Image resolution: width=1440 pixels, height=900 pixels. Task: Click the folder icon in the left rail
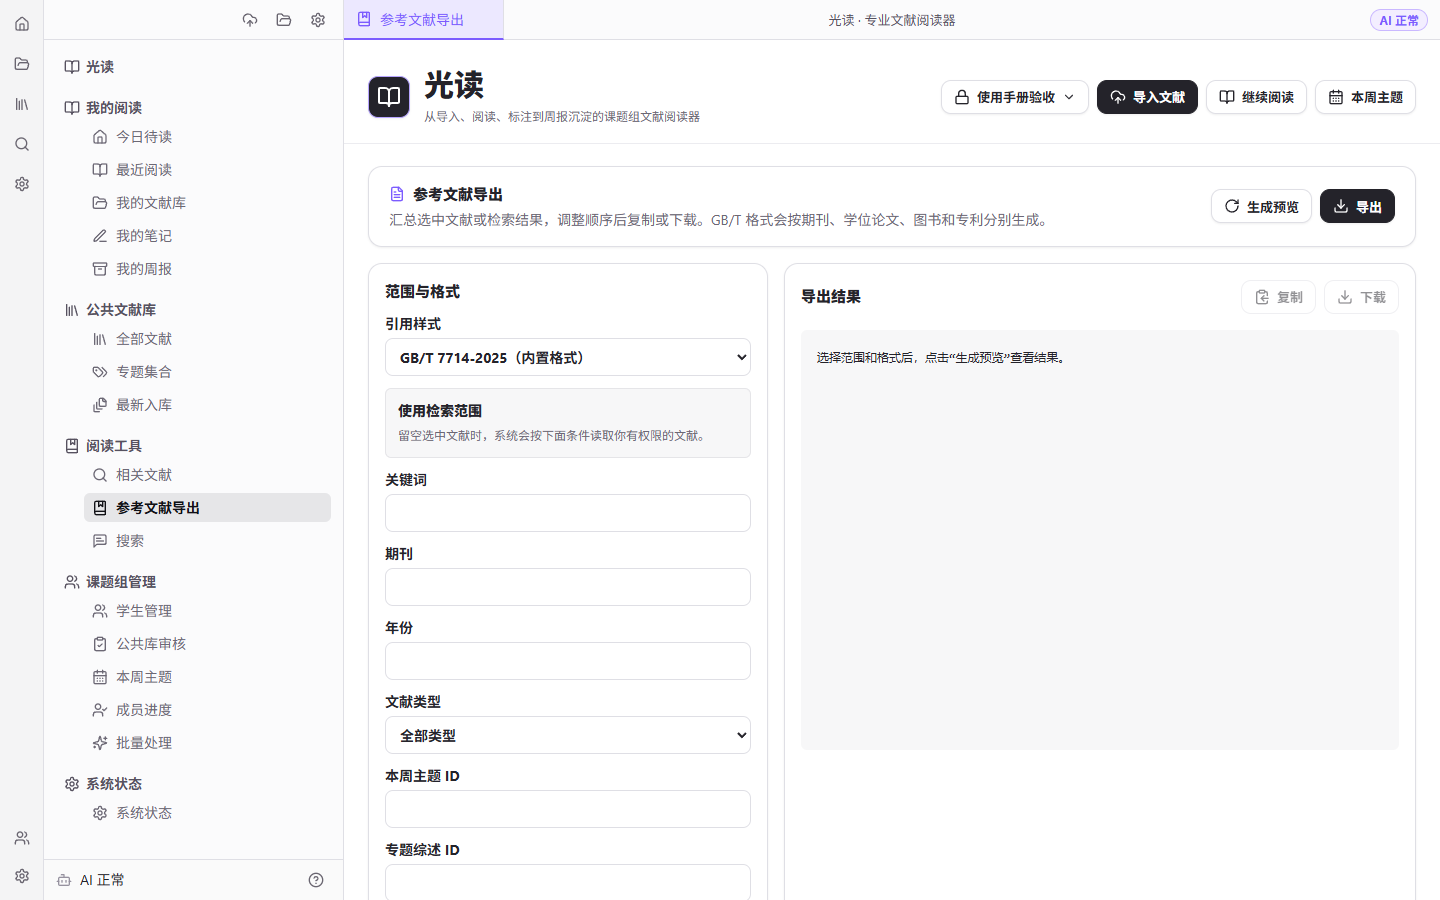22,64
